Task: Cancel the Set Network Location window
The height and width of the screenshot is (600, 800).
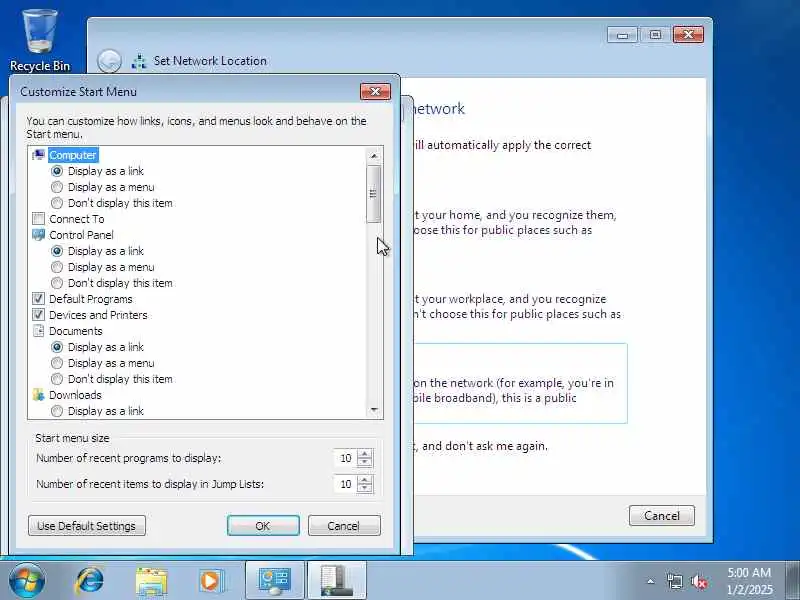Action: point(662,516)
